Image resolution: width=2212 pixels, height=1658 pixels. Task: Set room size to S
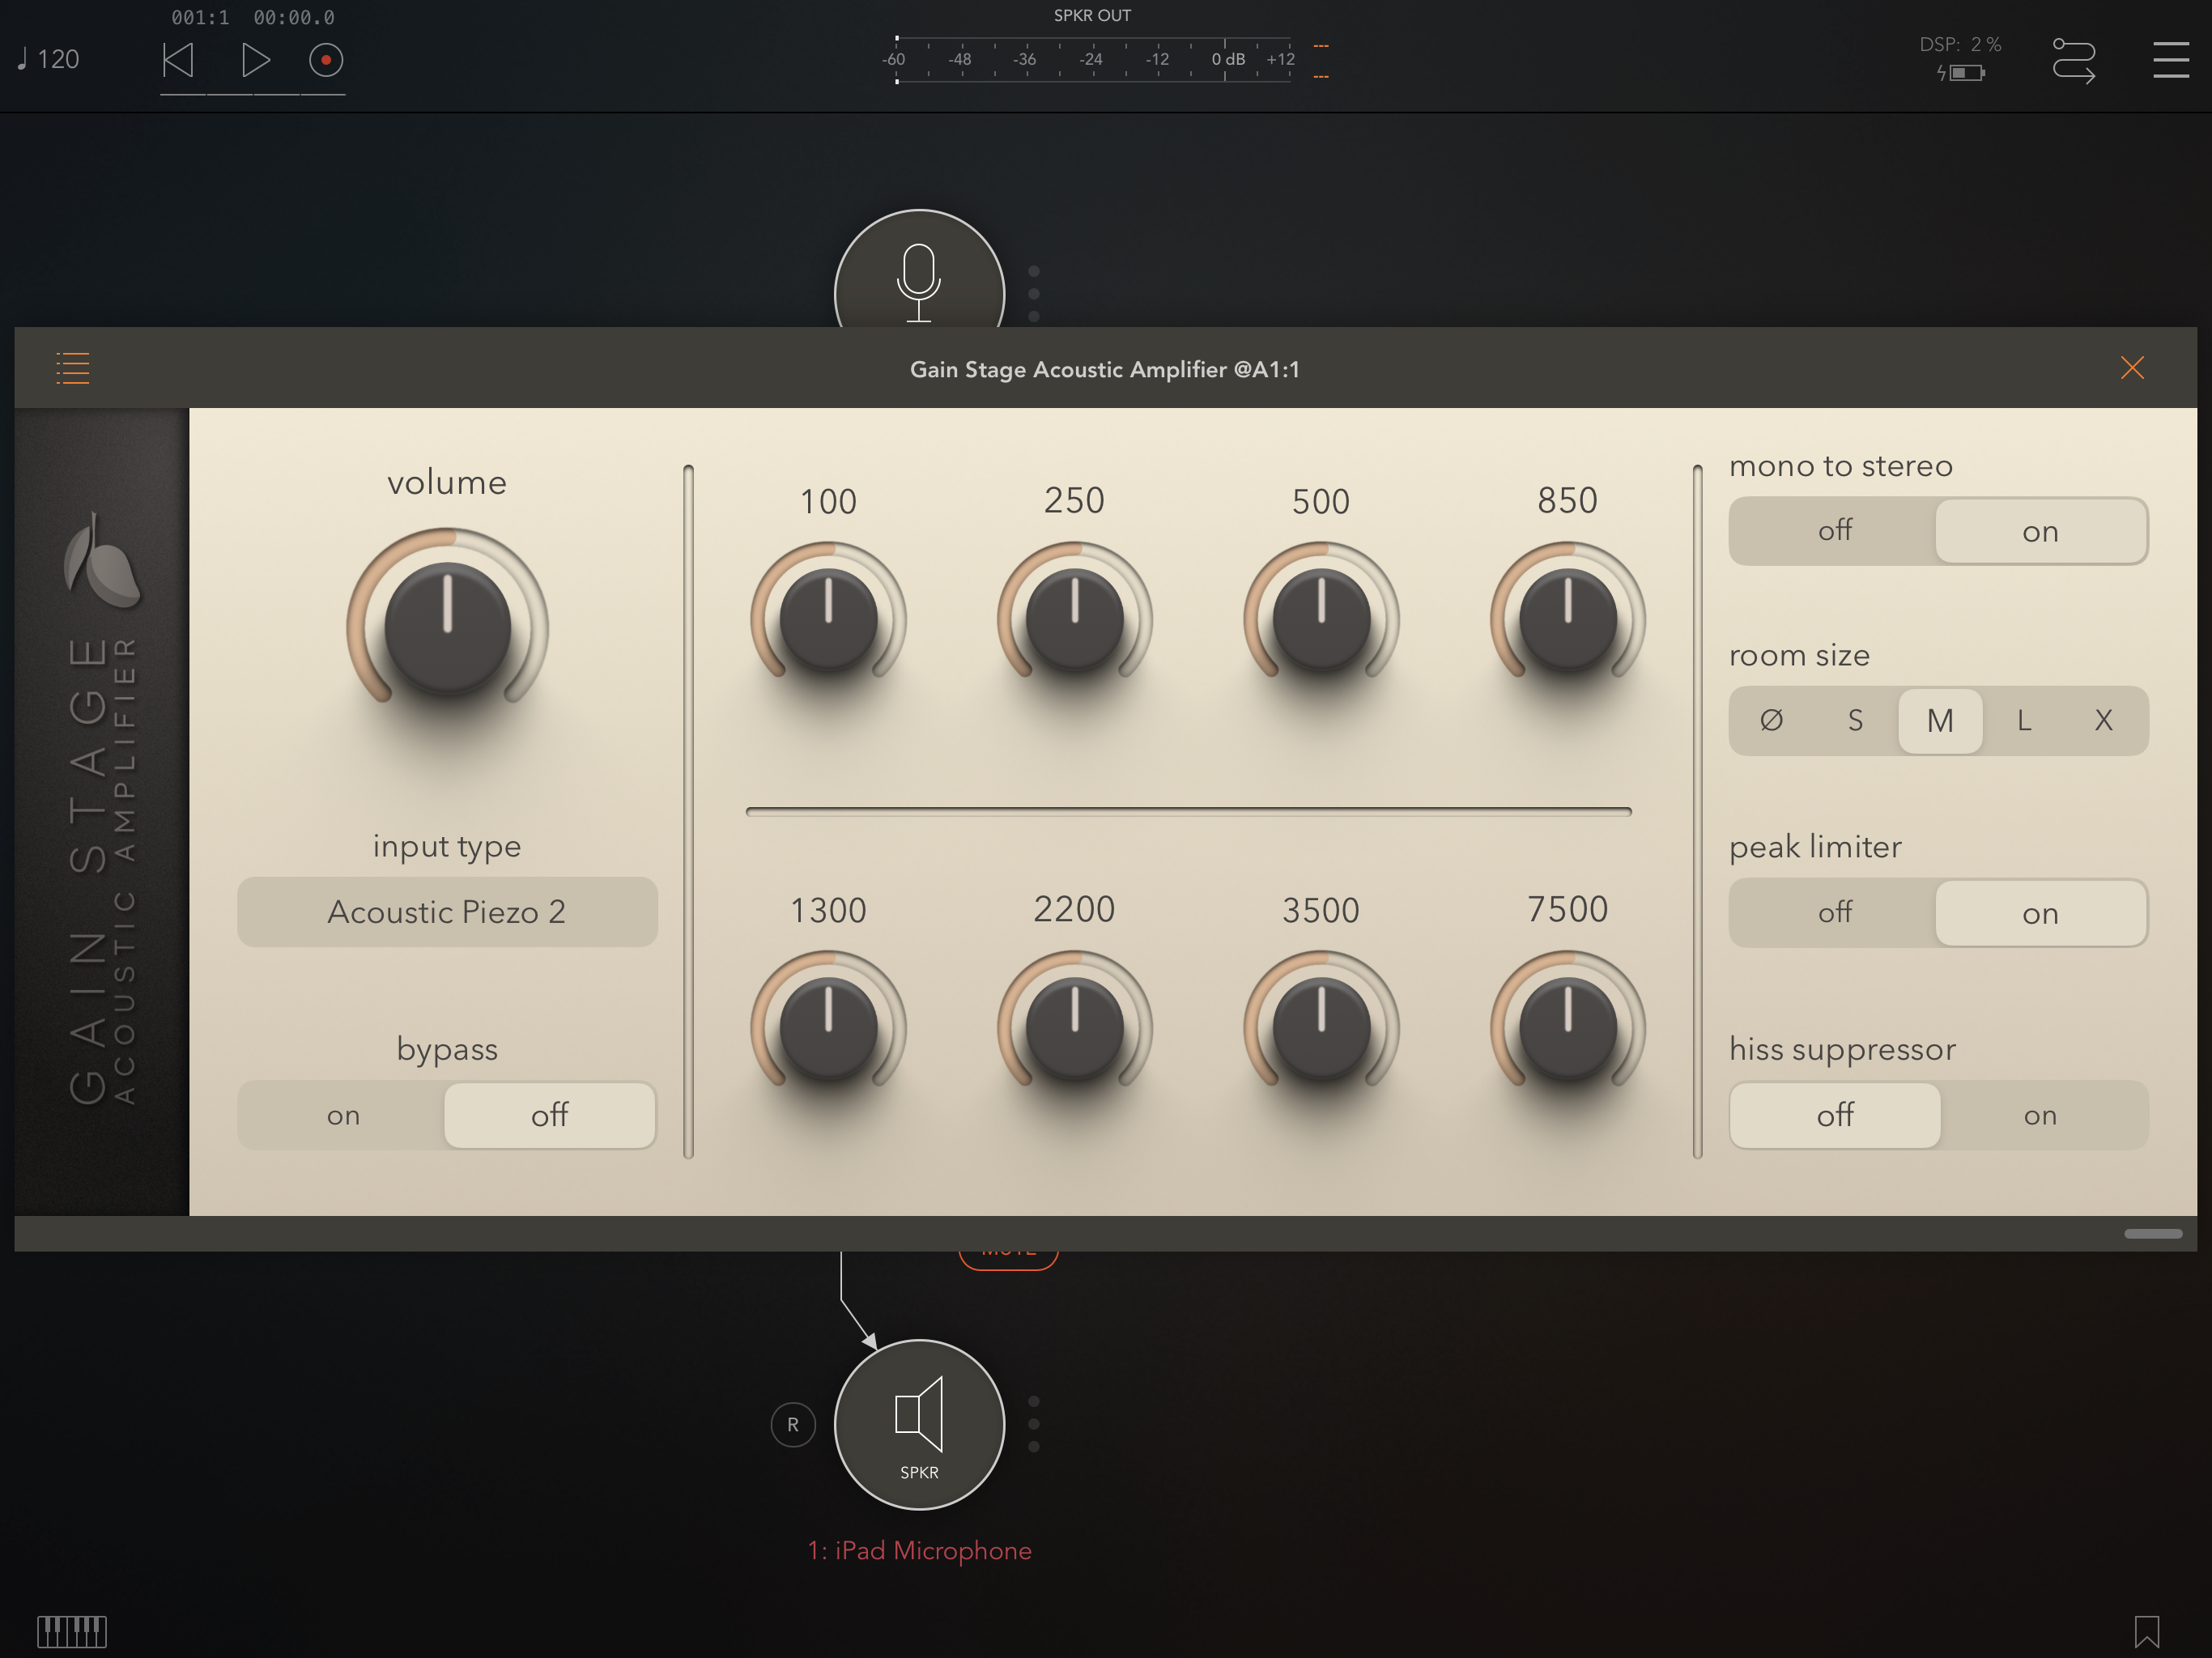pyautogui.click(x=1855, y=720)
